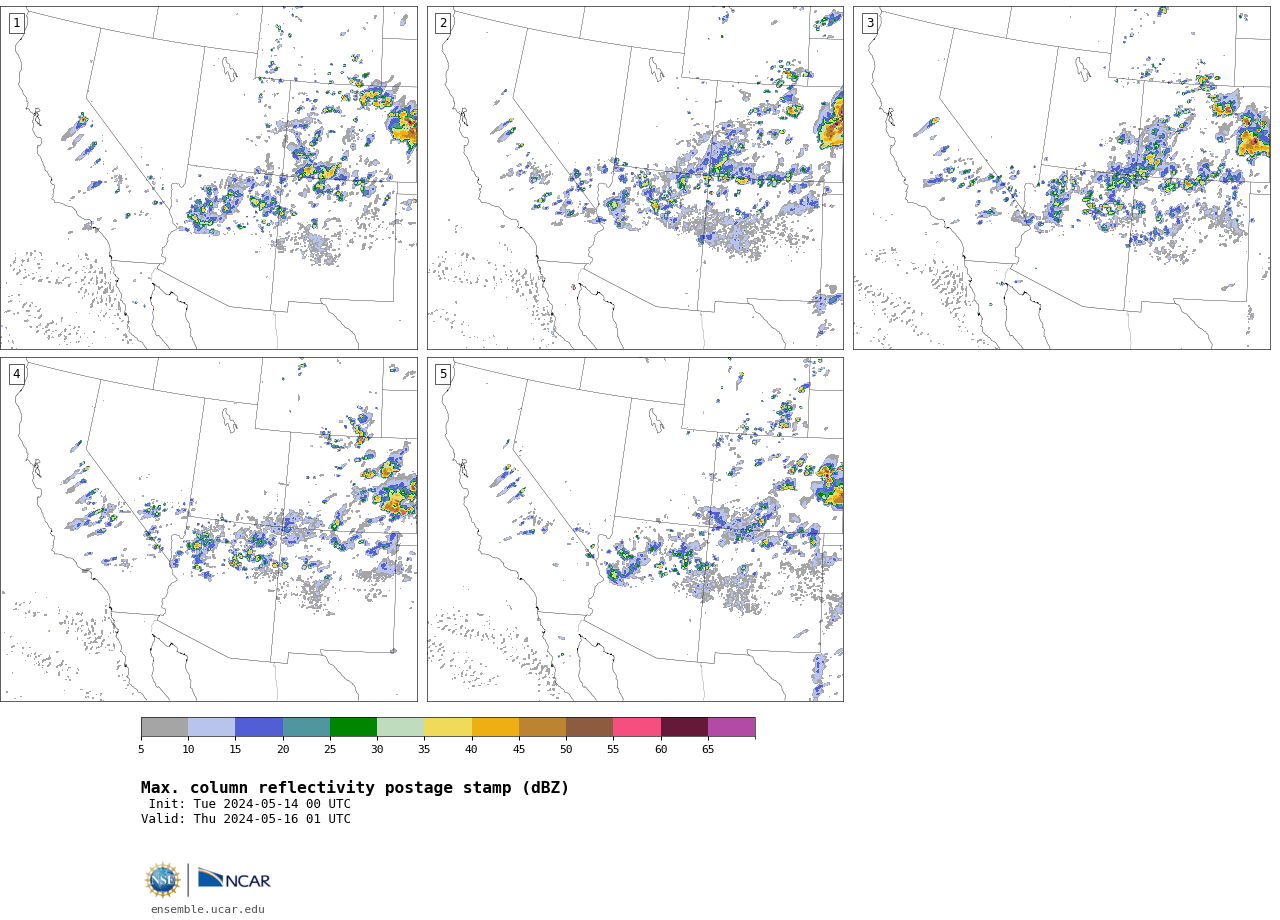Click the maroon 60-65 dBZ swatch
Viewport: 1280px width, 920px height.
[x=684, y=727]
